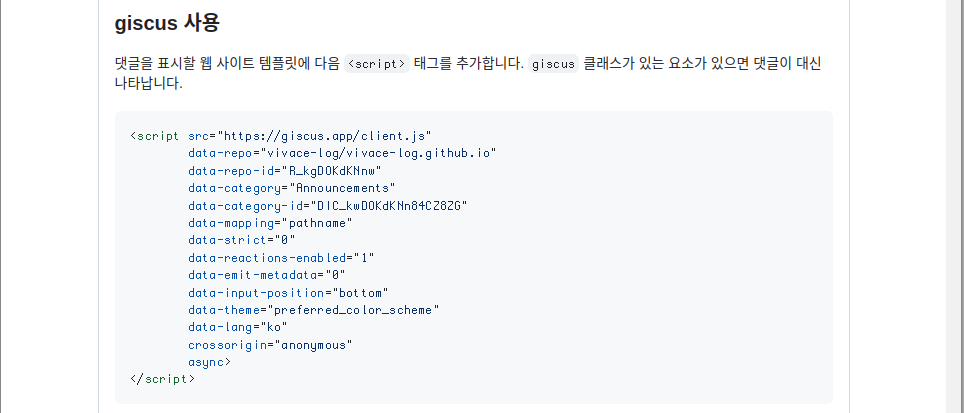The image size is (964, 413).
Task: Click the data-emit-metadata line
Action: 267,275
